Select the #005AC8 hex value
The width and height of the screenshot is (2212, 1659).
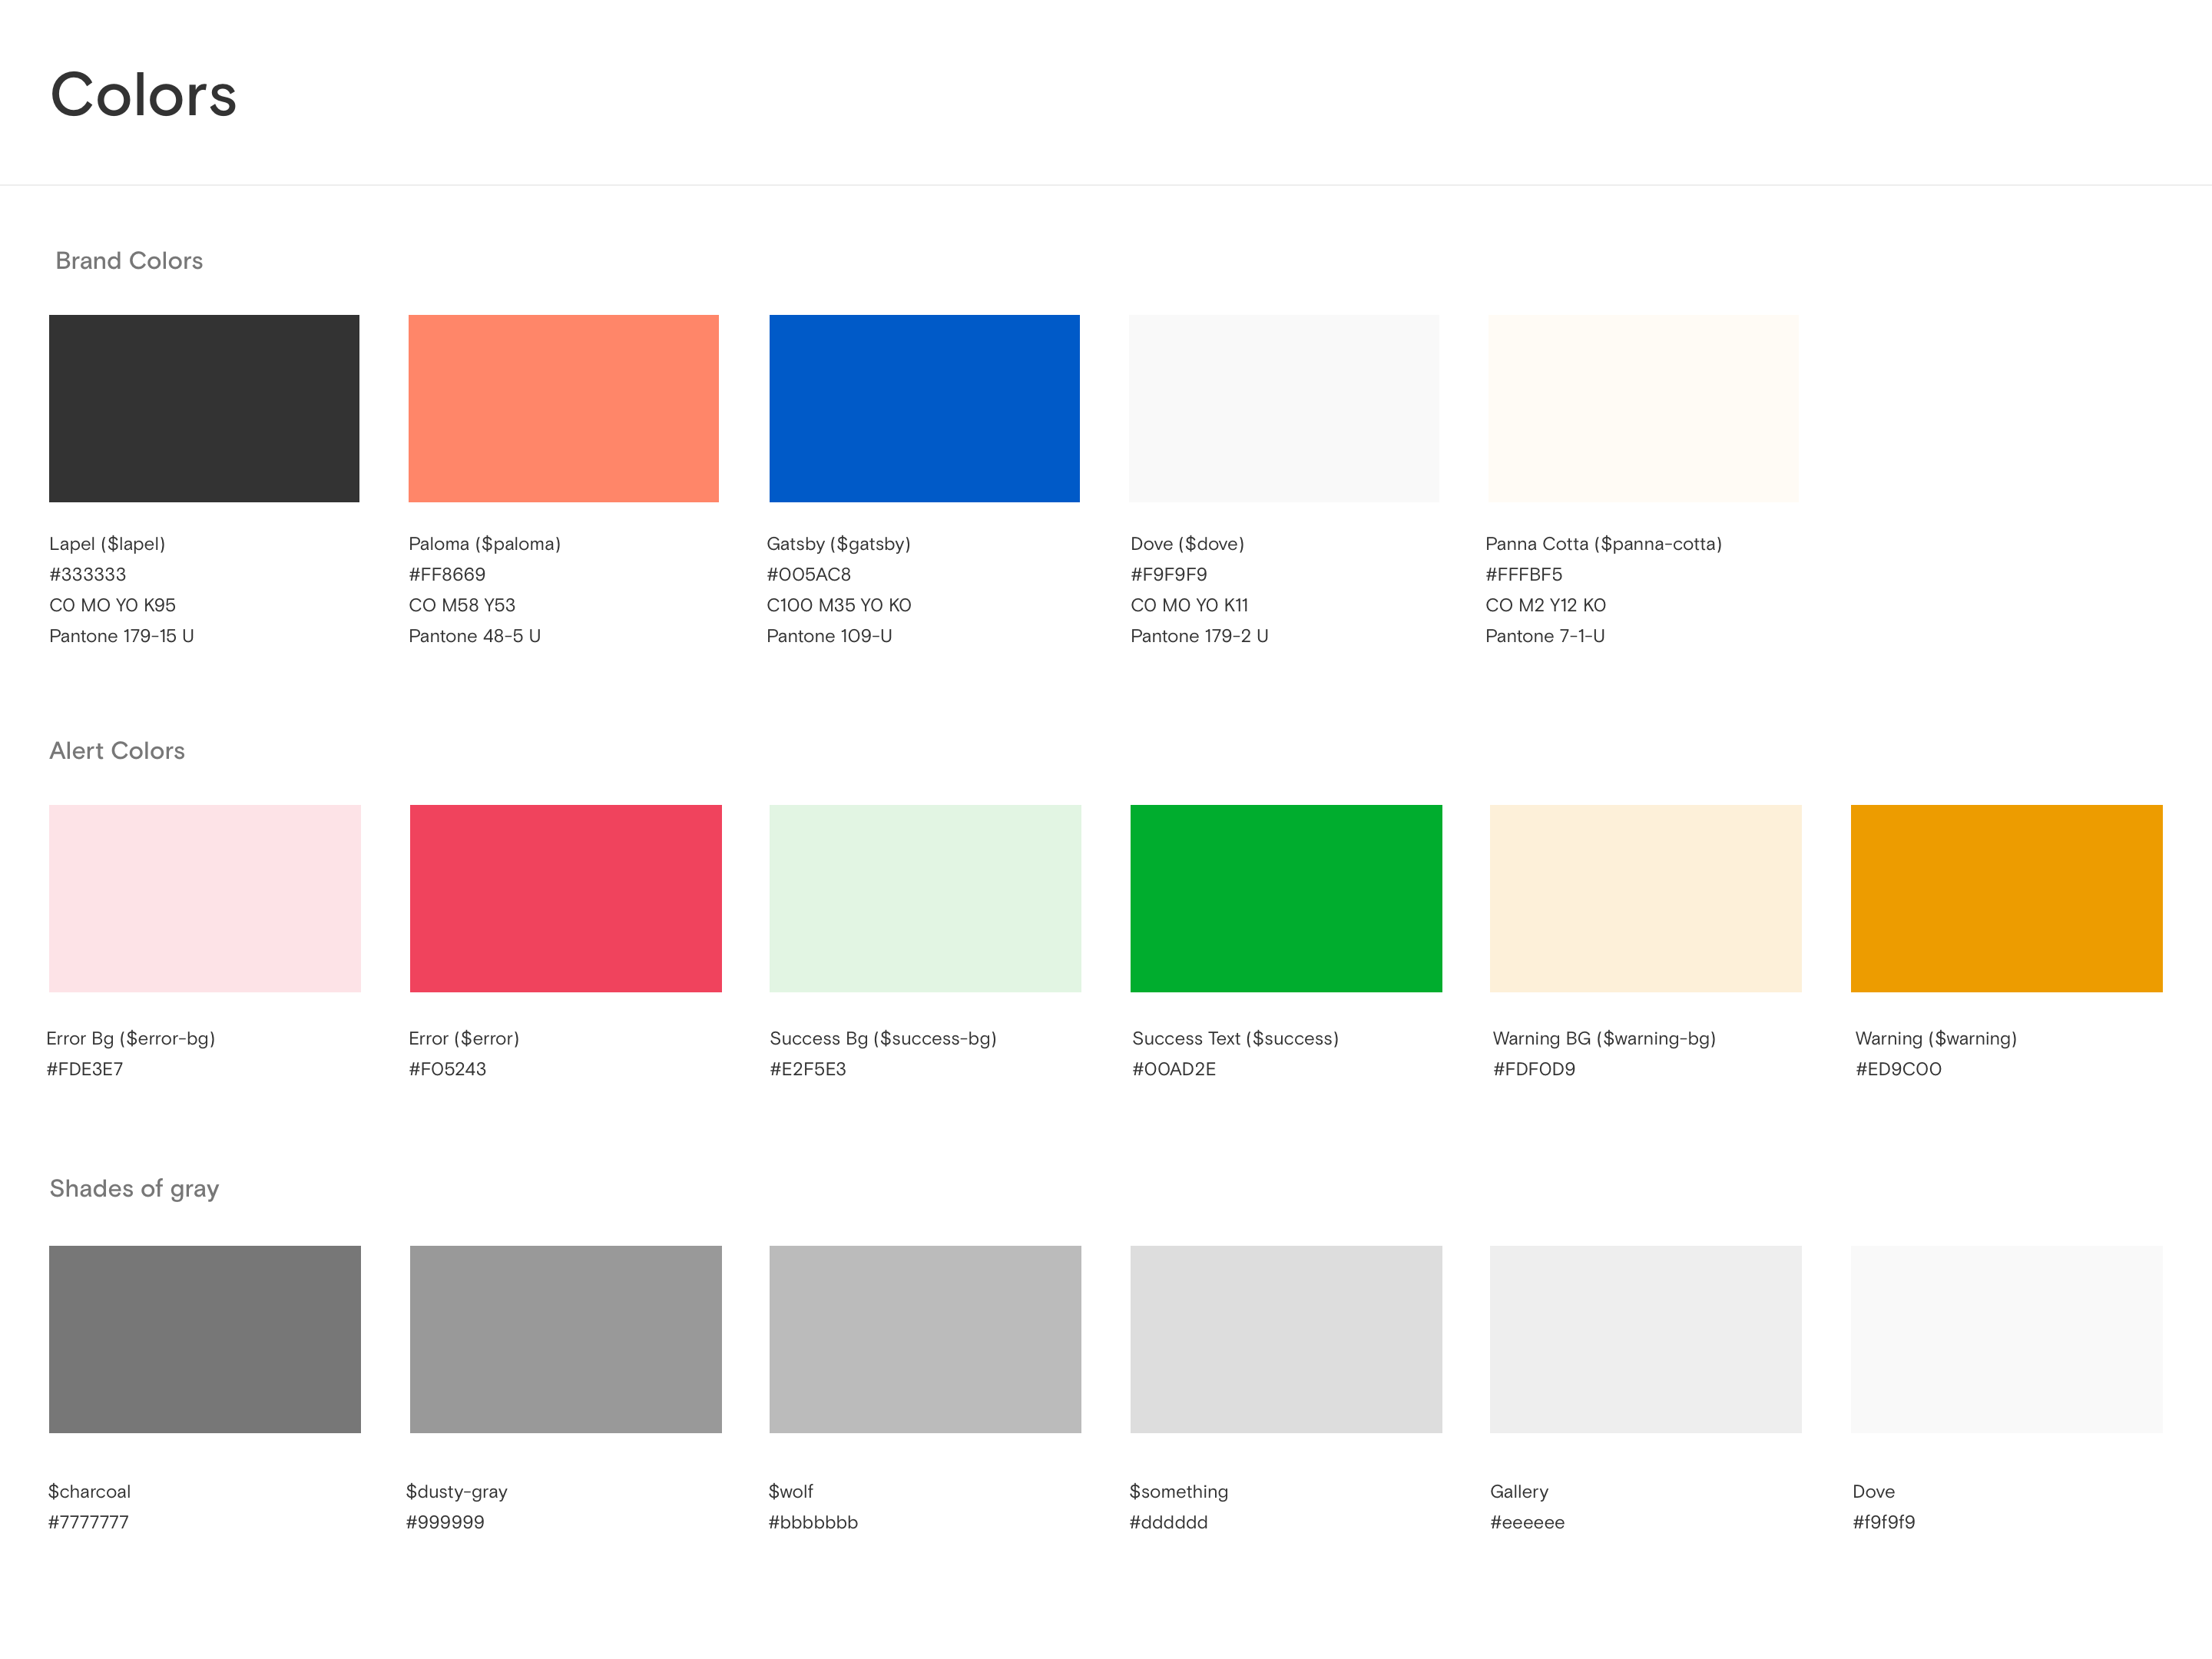808,575
